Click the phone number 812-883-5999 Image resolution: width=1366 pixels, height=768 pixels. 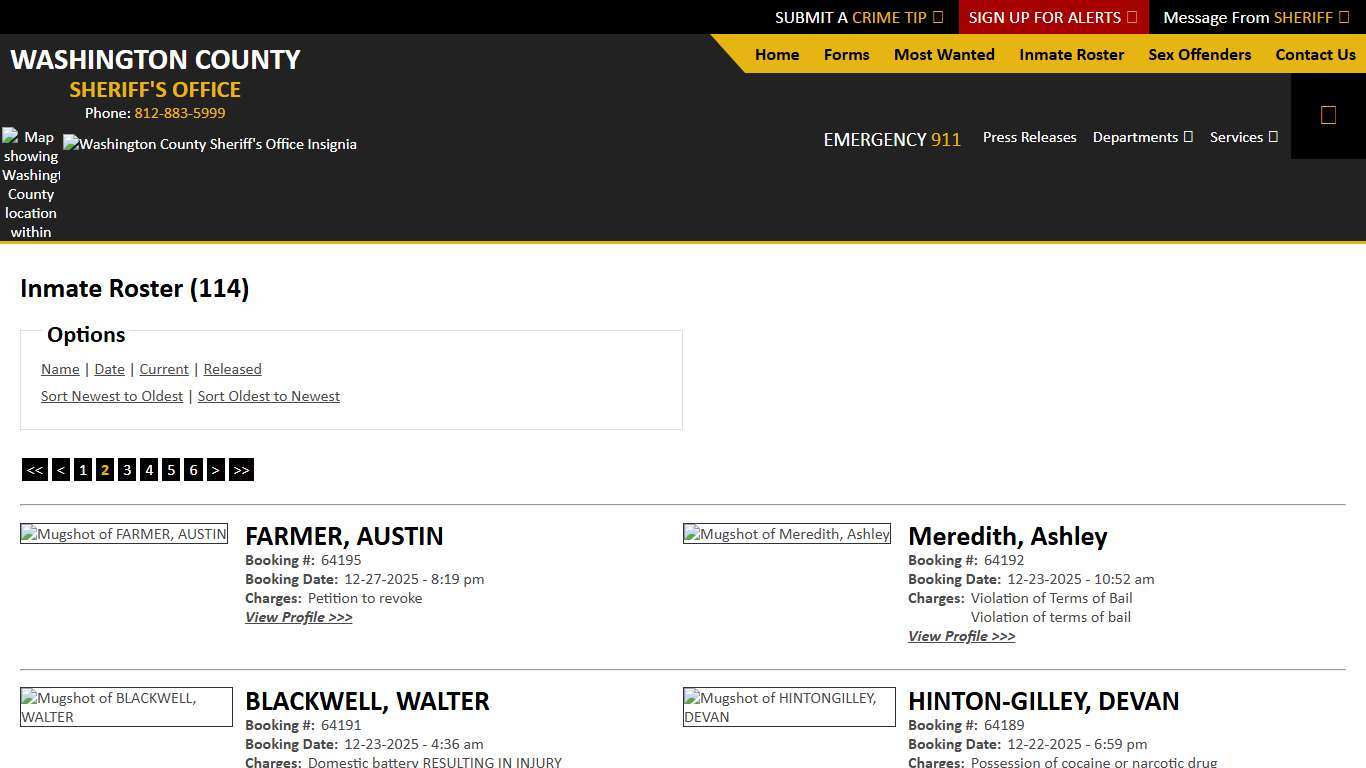pyautogui.click(x=179, y=113)
